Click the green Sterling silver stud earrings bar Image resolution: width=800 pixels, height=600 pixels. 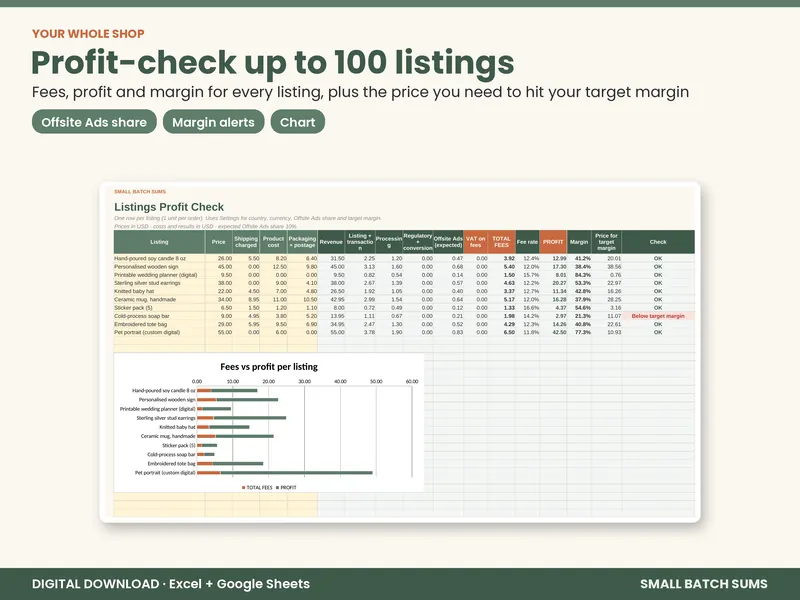[249, 418]
